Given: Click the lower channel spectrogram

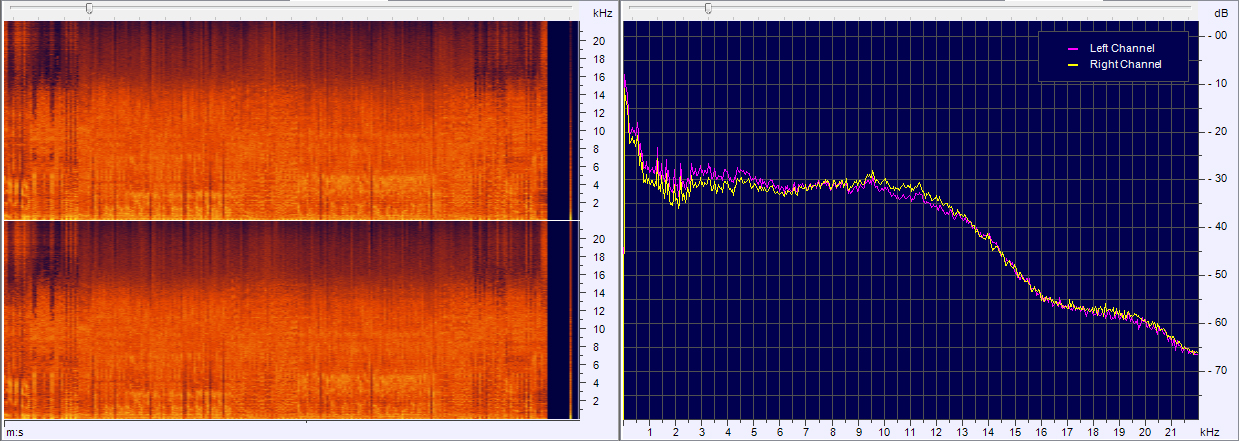Looking at the screenshot, I should pos(275,320).
